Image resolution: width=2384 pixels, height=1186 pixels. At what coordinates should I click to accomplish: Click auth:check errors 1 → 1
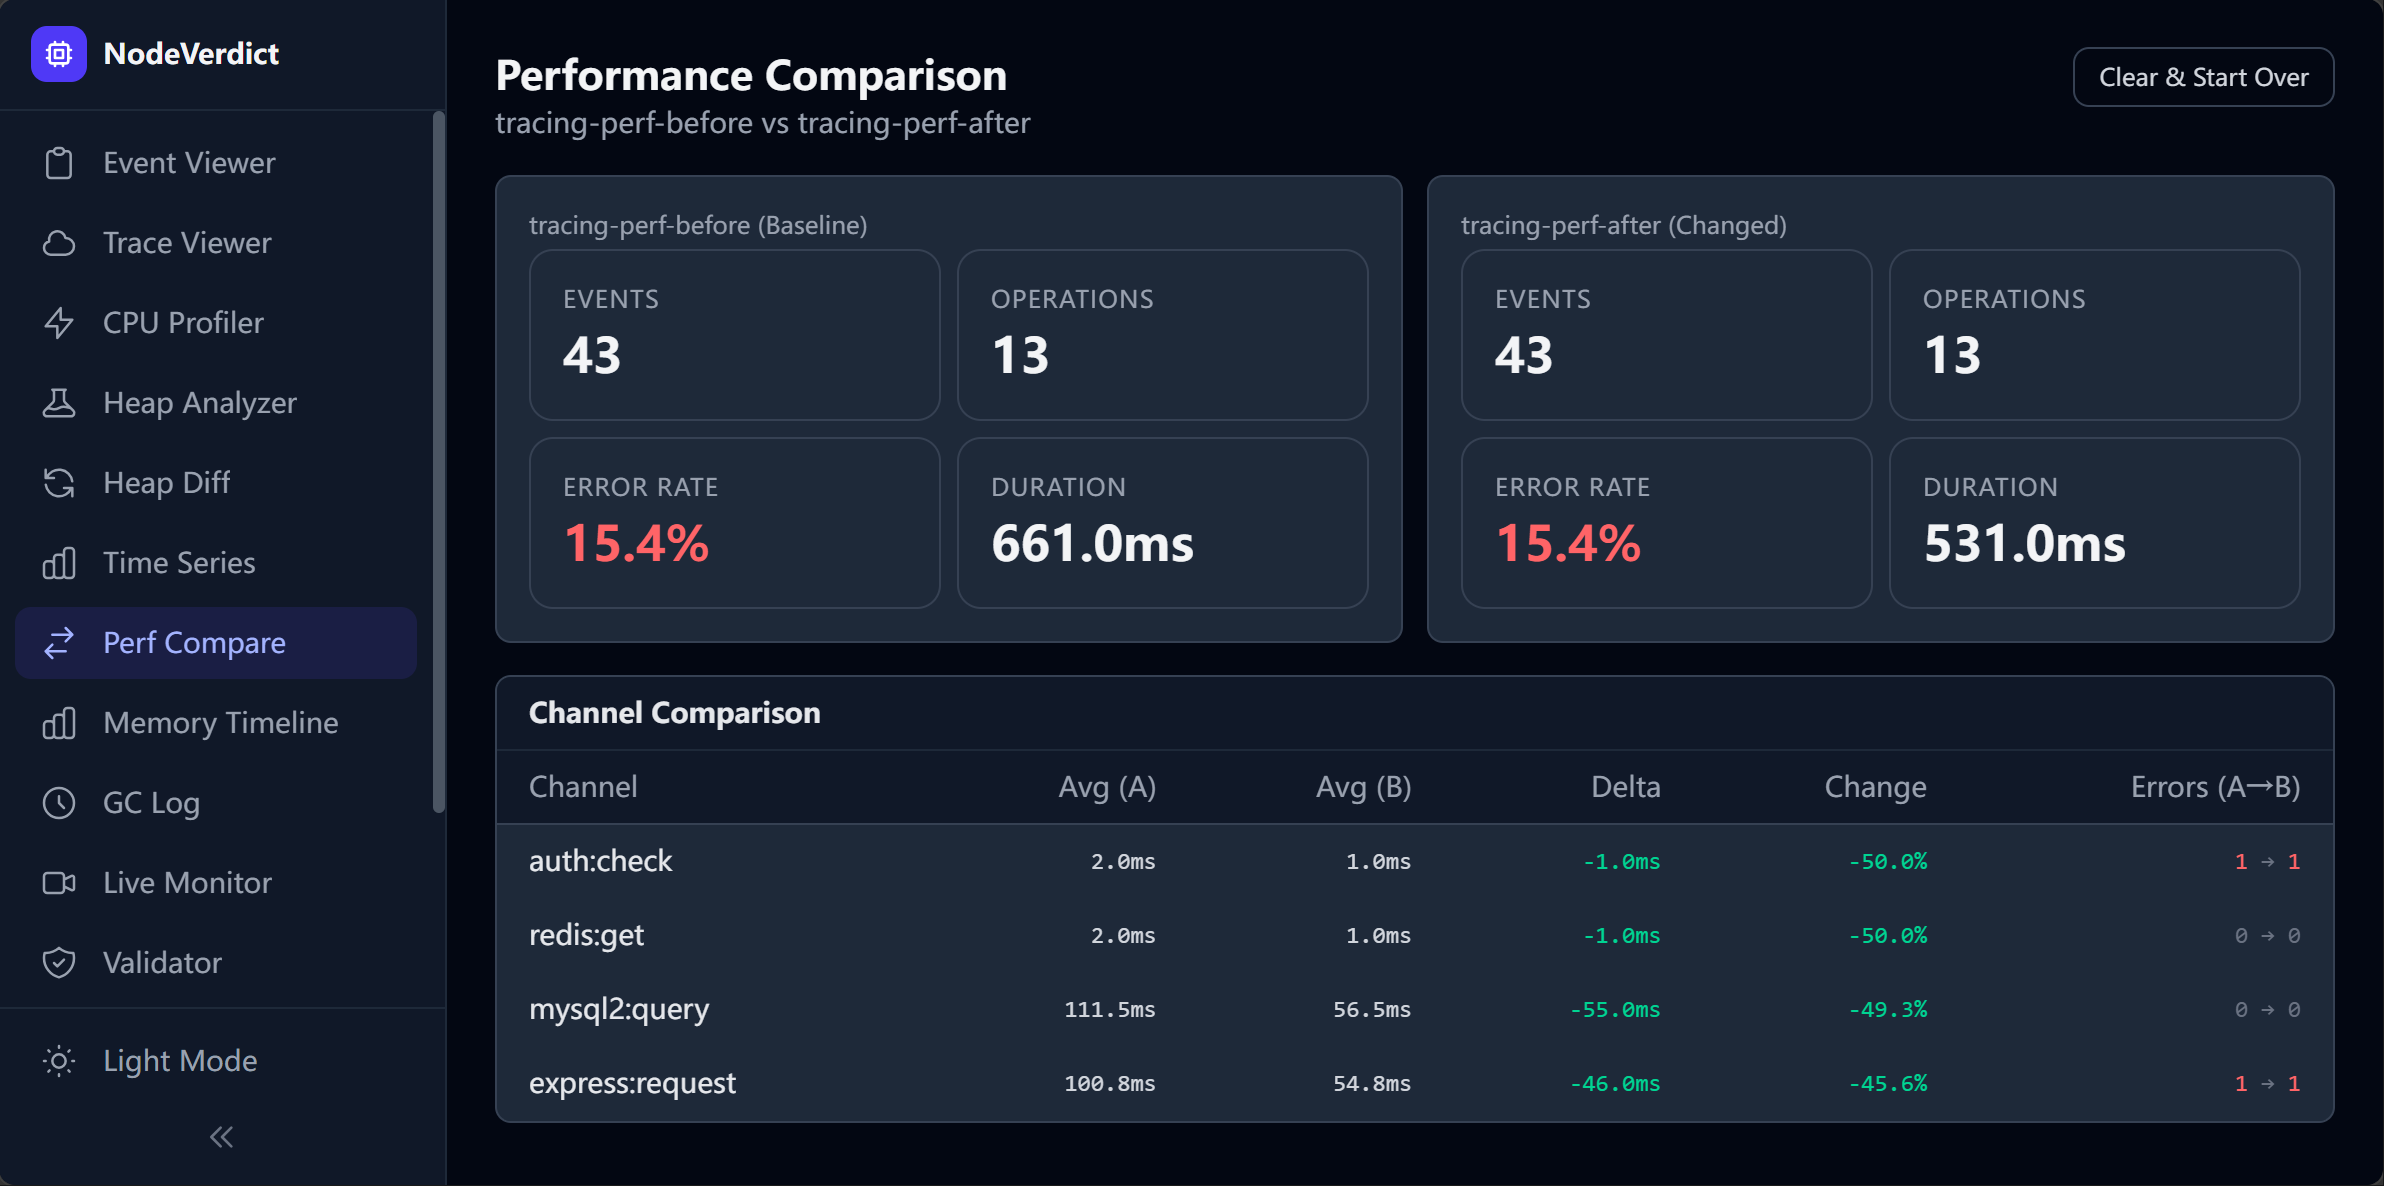point(2267,862)
